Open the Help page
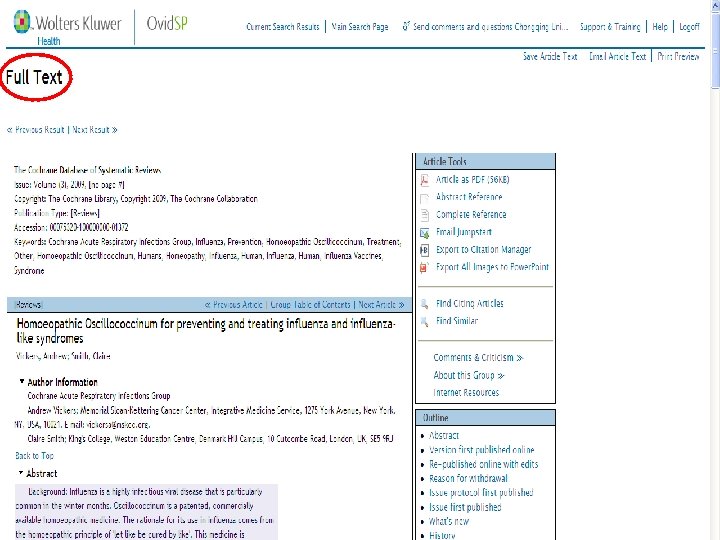The height and width of the screenshot is (540, 720). [660, 27]
